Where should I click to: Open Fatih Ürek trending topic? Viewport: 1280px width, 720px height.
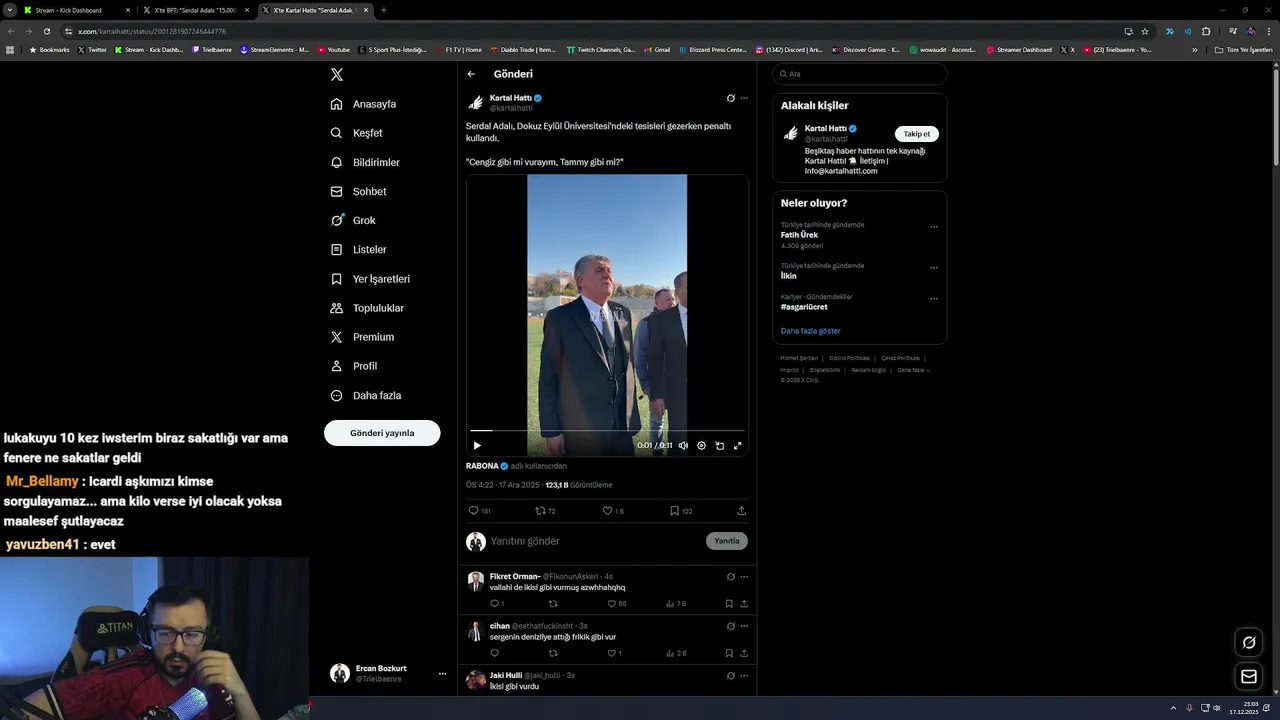coord(799,235)
